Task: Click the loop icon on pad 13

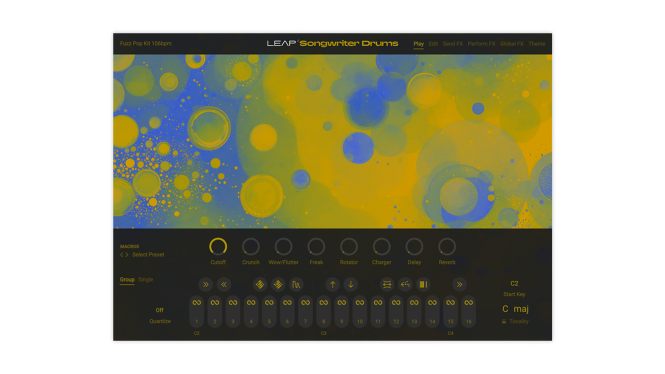Action: coord(414,302)
